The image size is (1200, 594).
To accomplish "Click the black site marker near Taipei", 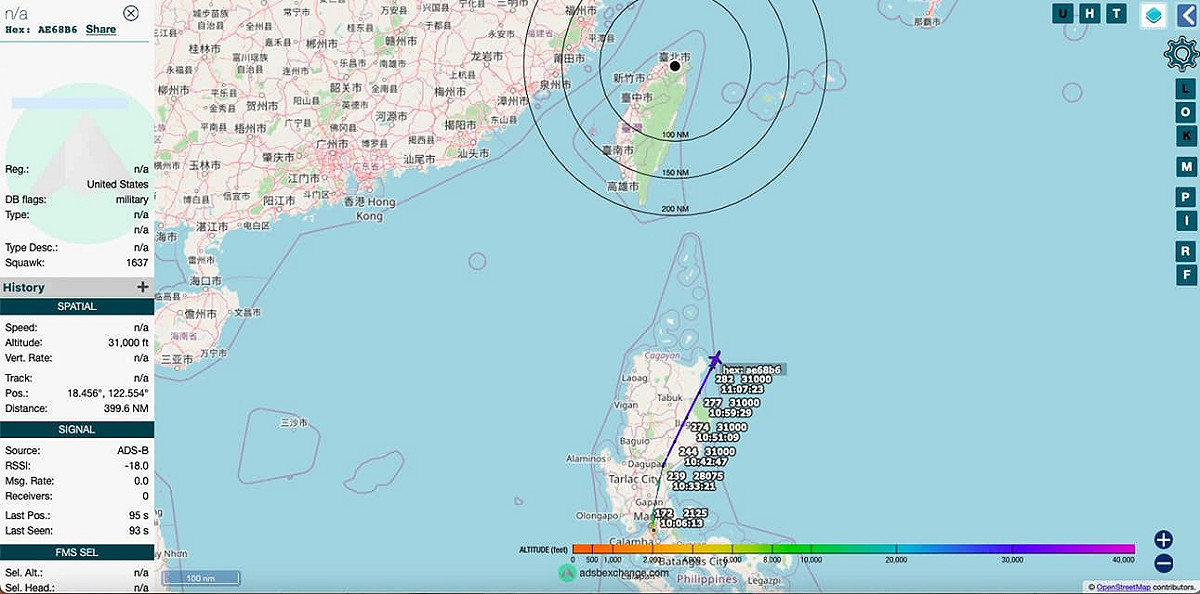I will tap(675, 66).
